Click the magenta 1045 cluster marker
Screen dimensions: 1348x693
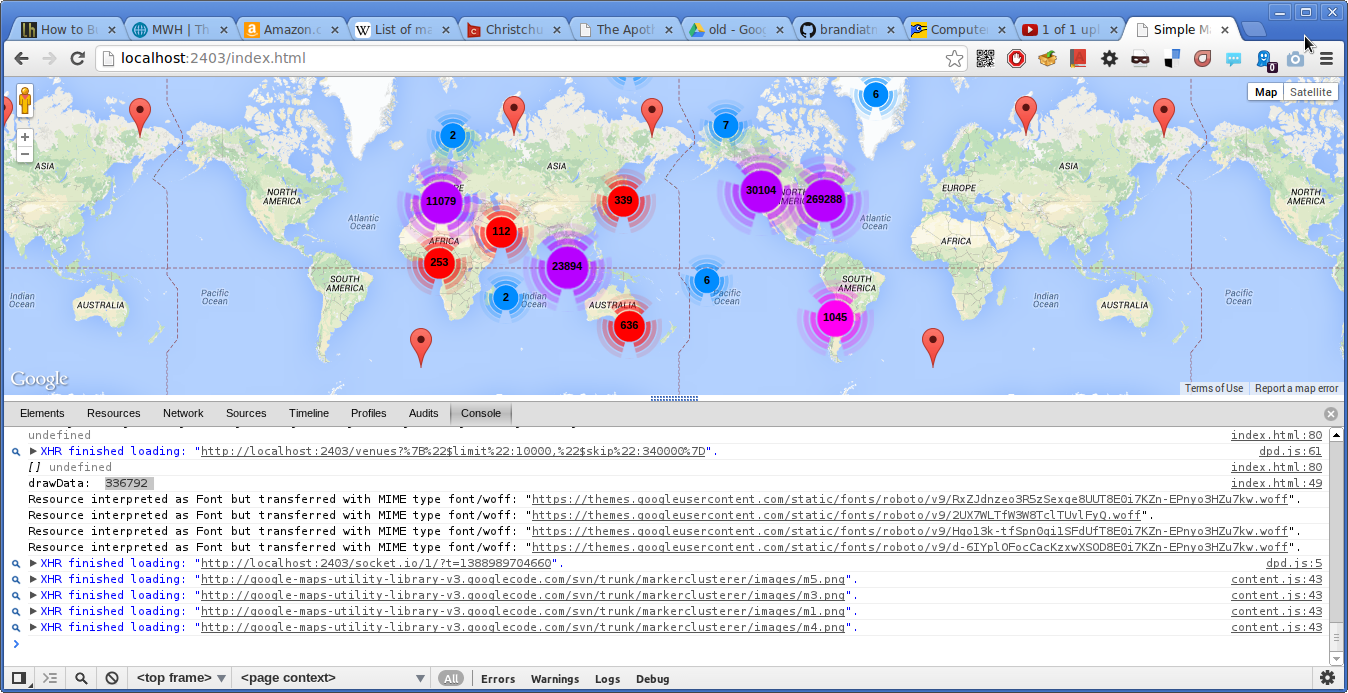(x=834, y=318)
